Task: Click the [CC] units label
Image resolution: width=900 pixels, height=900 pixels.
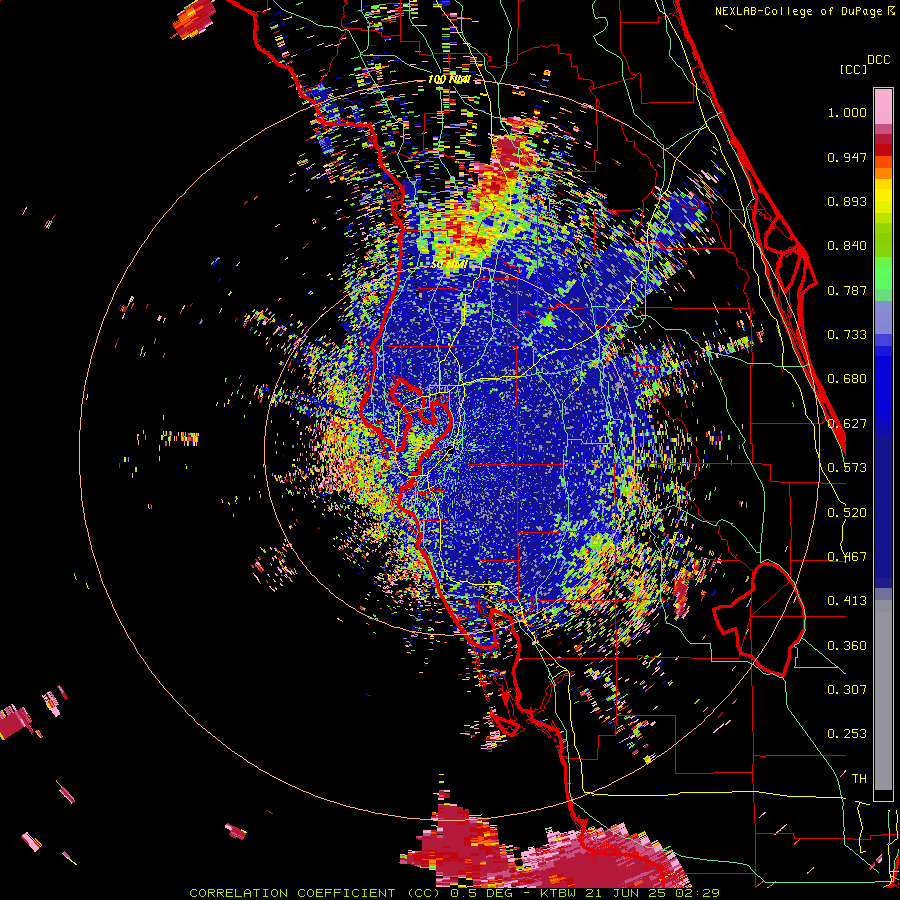Action: [853, 69]
